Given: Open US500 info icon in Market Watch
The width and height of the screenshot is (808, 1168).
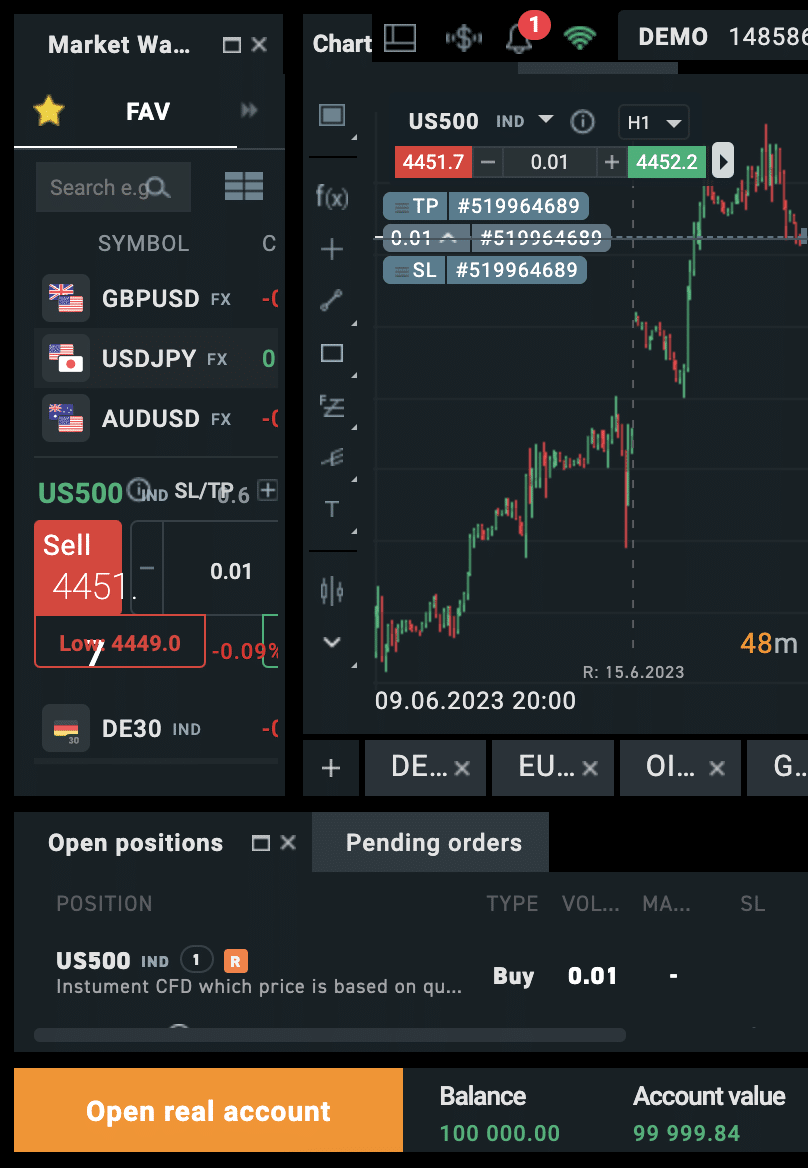Looking at the screenshot, I should pyautogui.click(x=138, y=489).
